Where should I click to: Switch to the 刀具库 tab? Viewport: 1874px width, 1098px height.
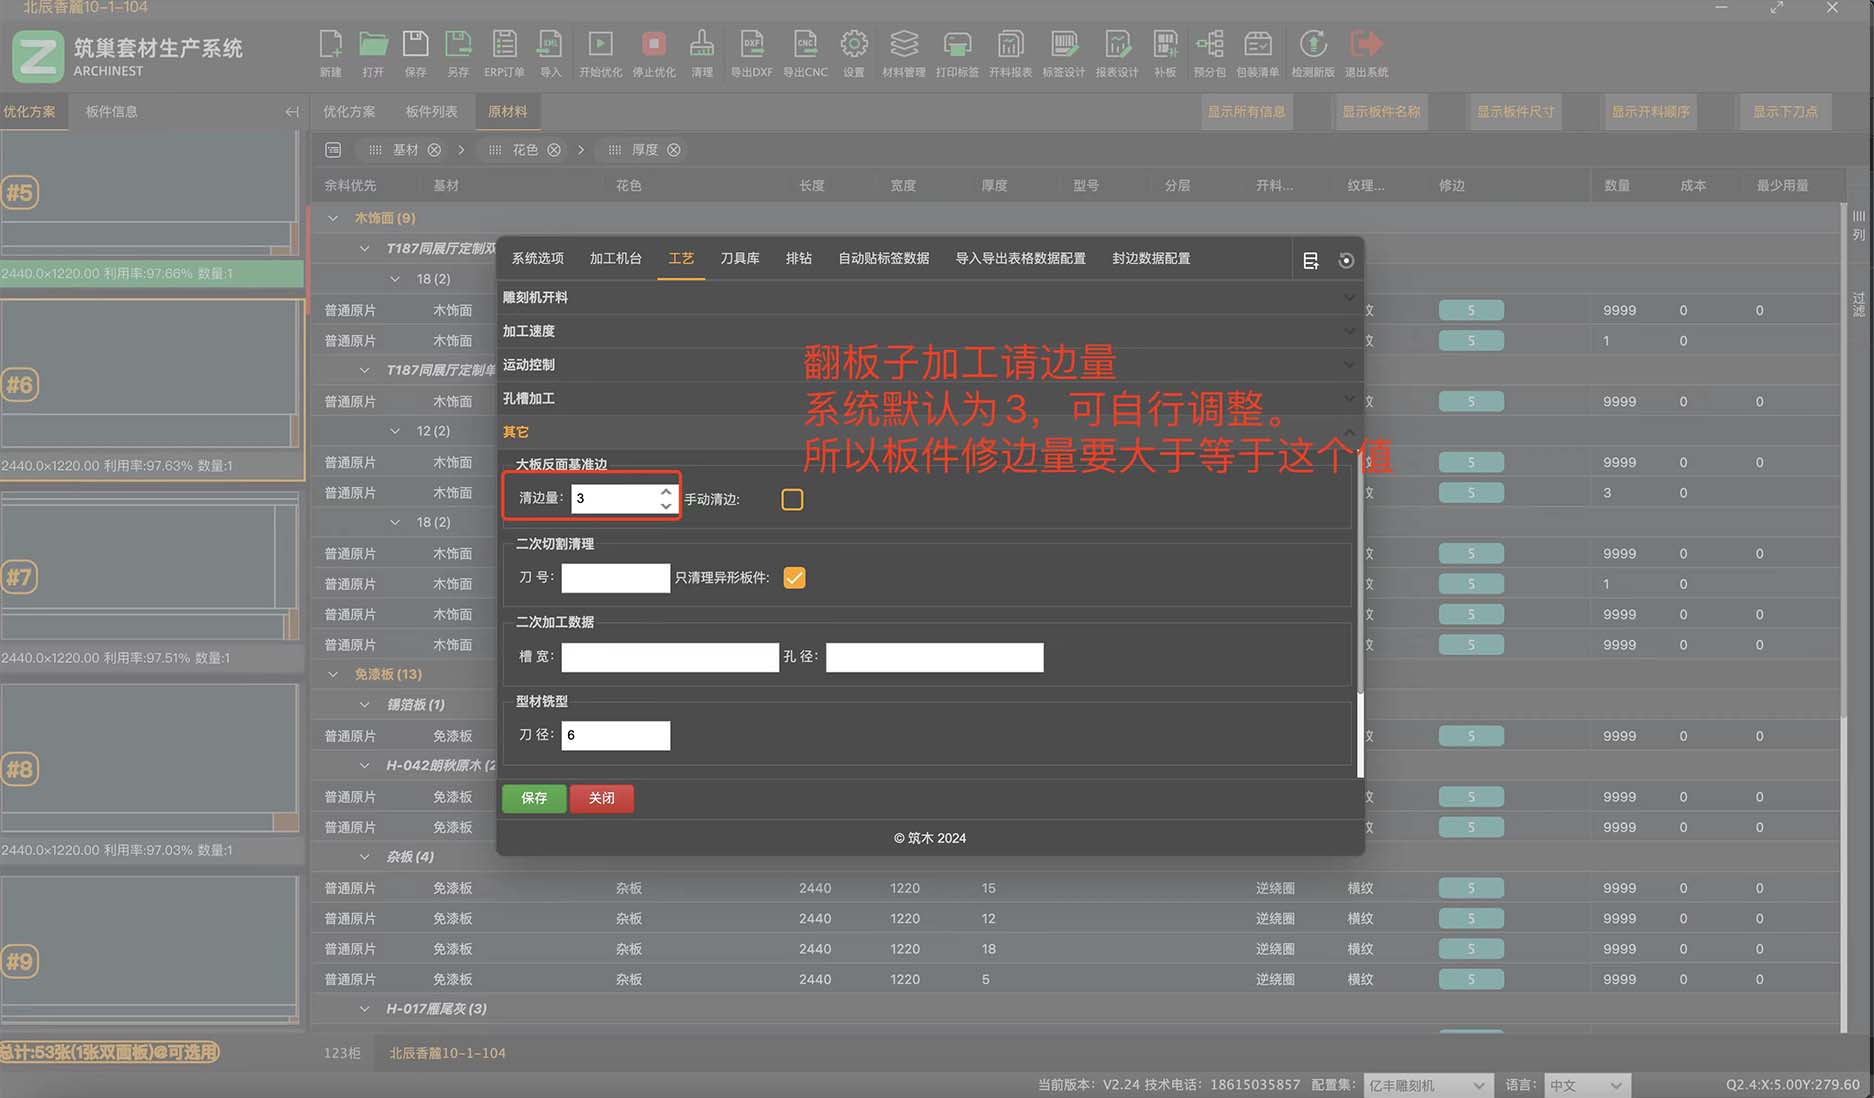739,258
